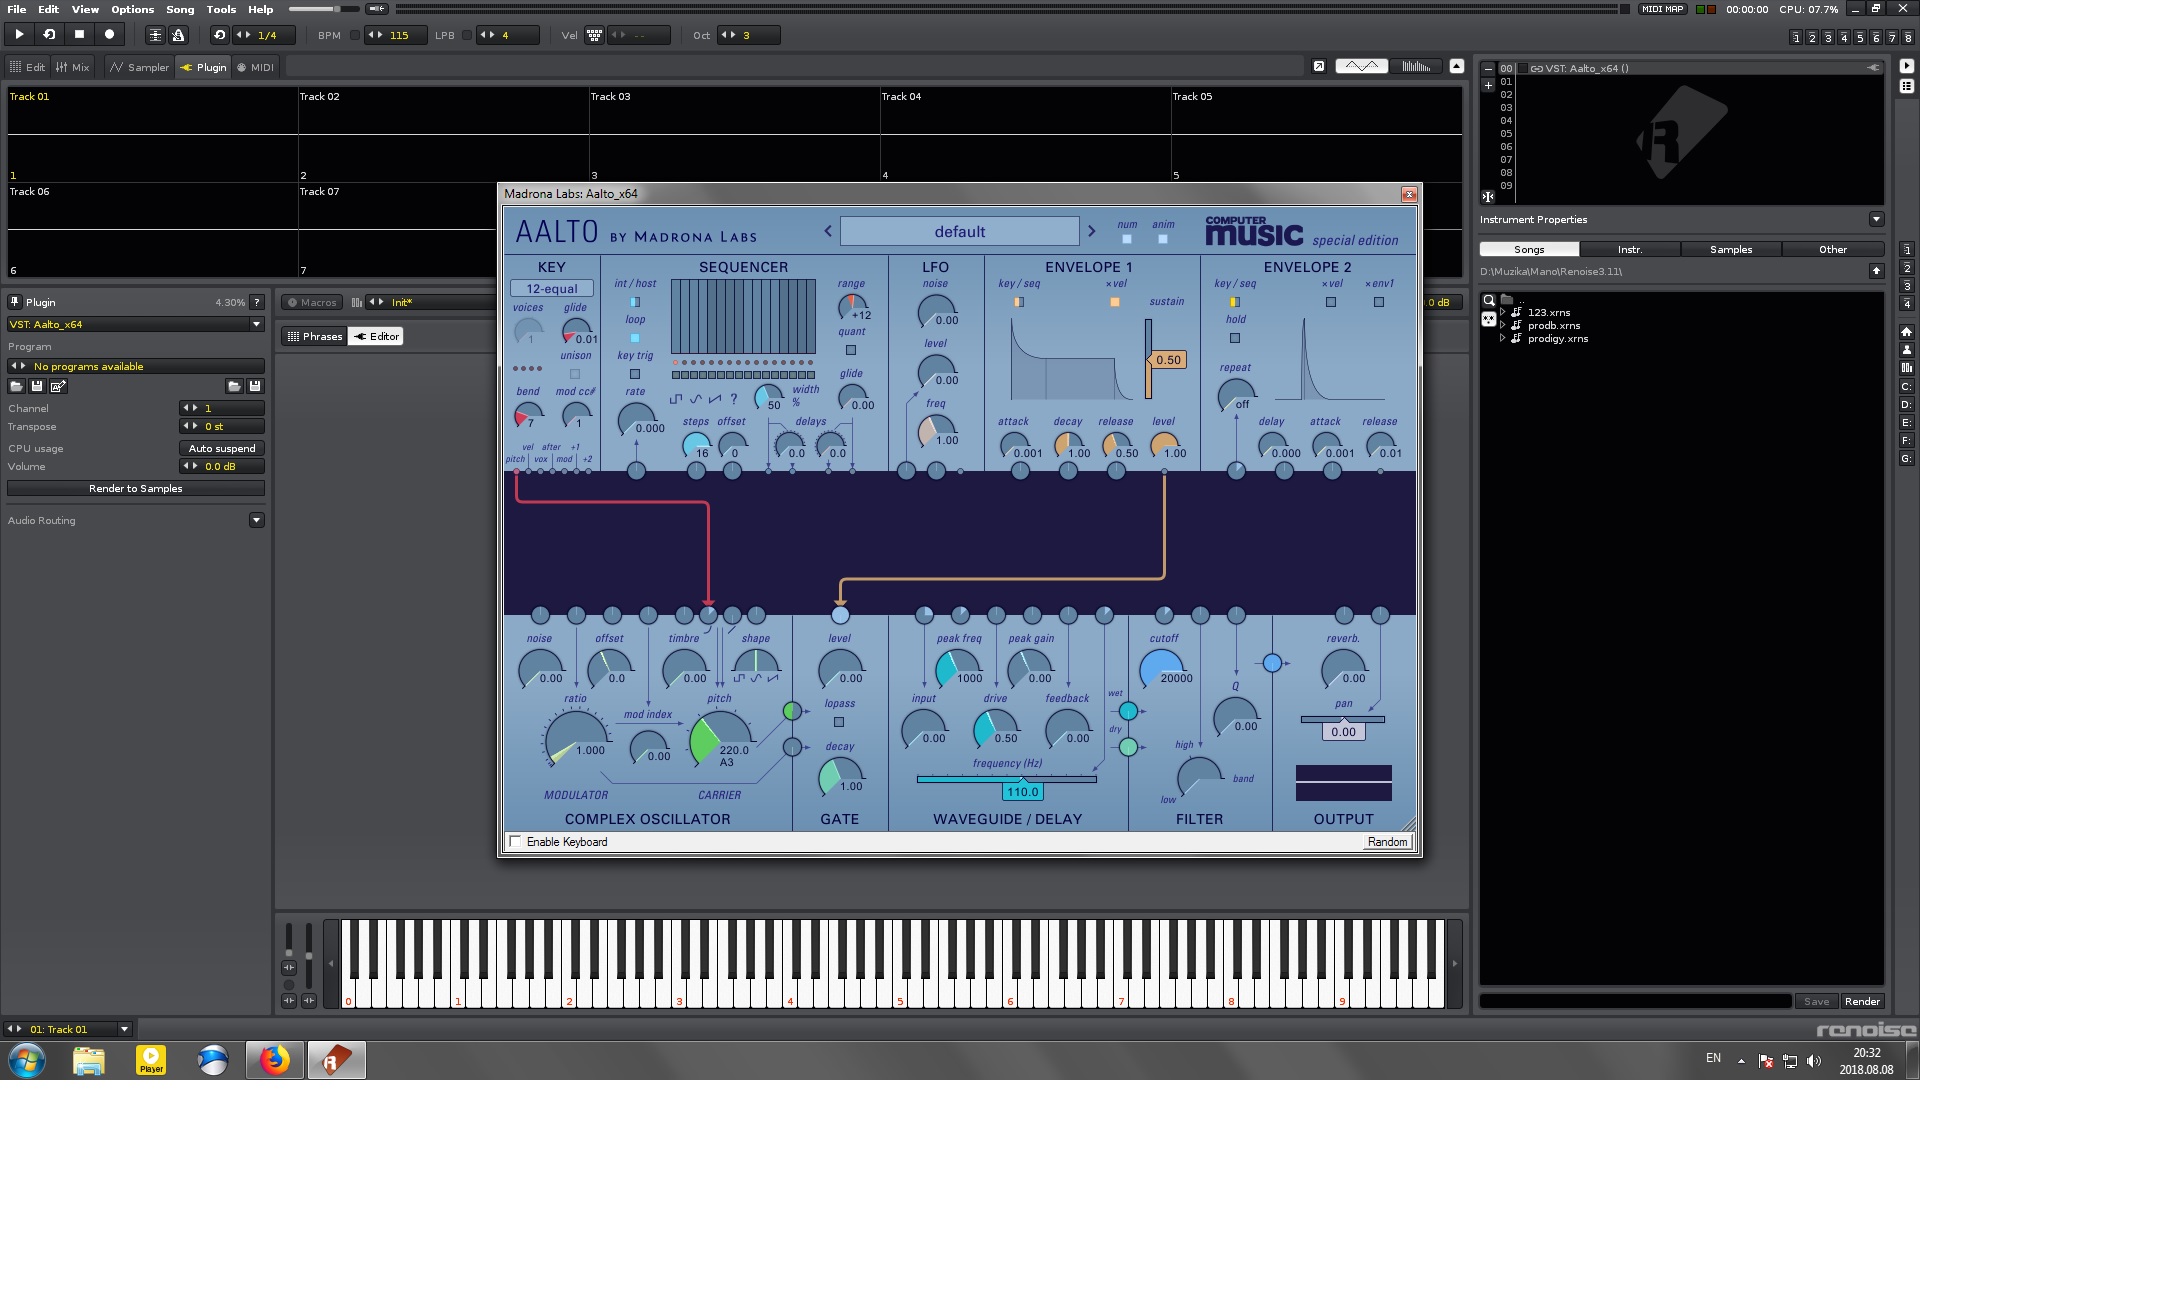Enable the Keyboard checkbox in Aalto window

pyautogui.click(x=515, y=842)
